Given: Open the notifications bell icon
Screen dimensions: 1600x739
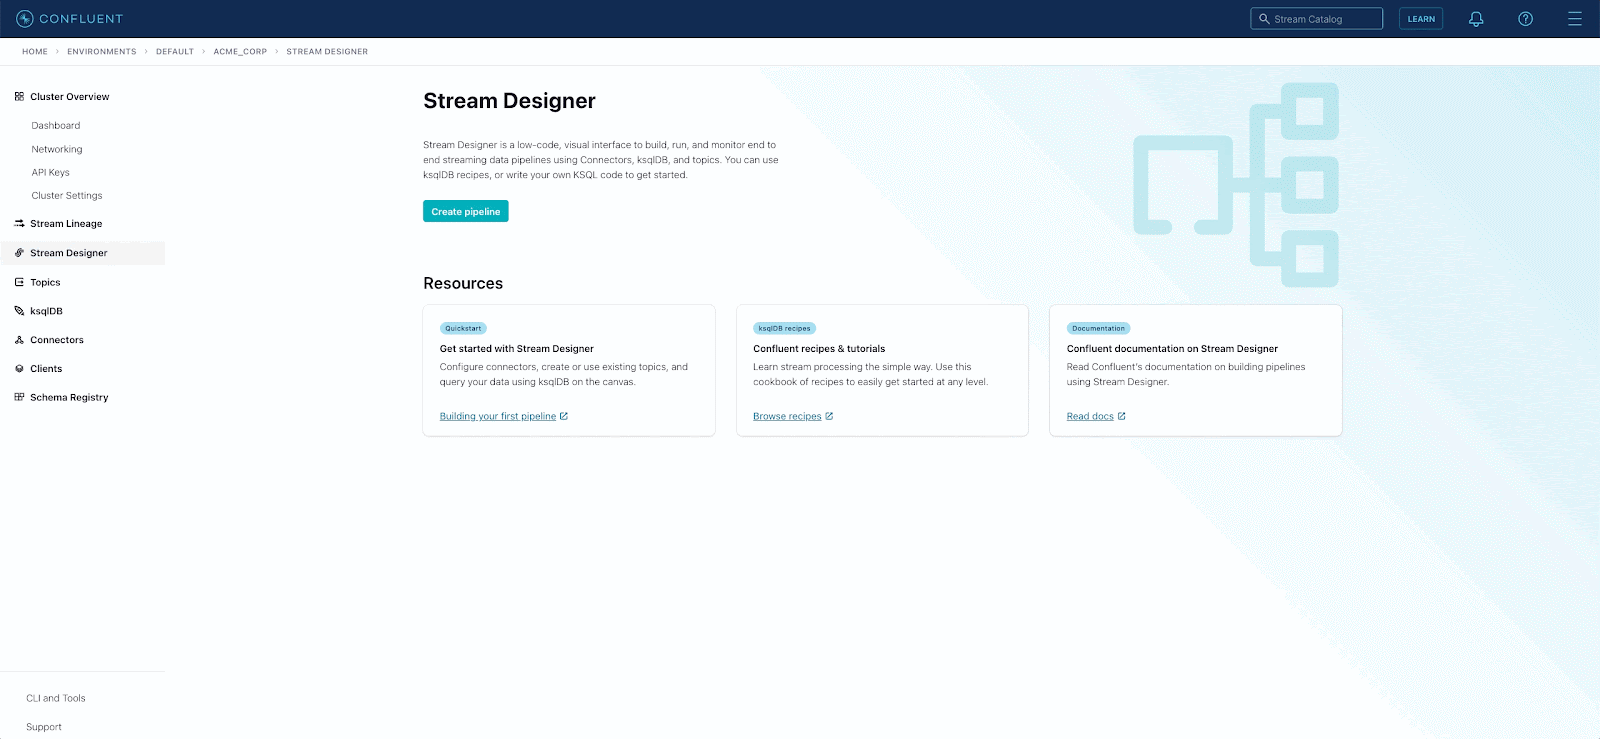Looking at the screenshot, I should click(x=1476, y=19).
